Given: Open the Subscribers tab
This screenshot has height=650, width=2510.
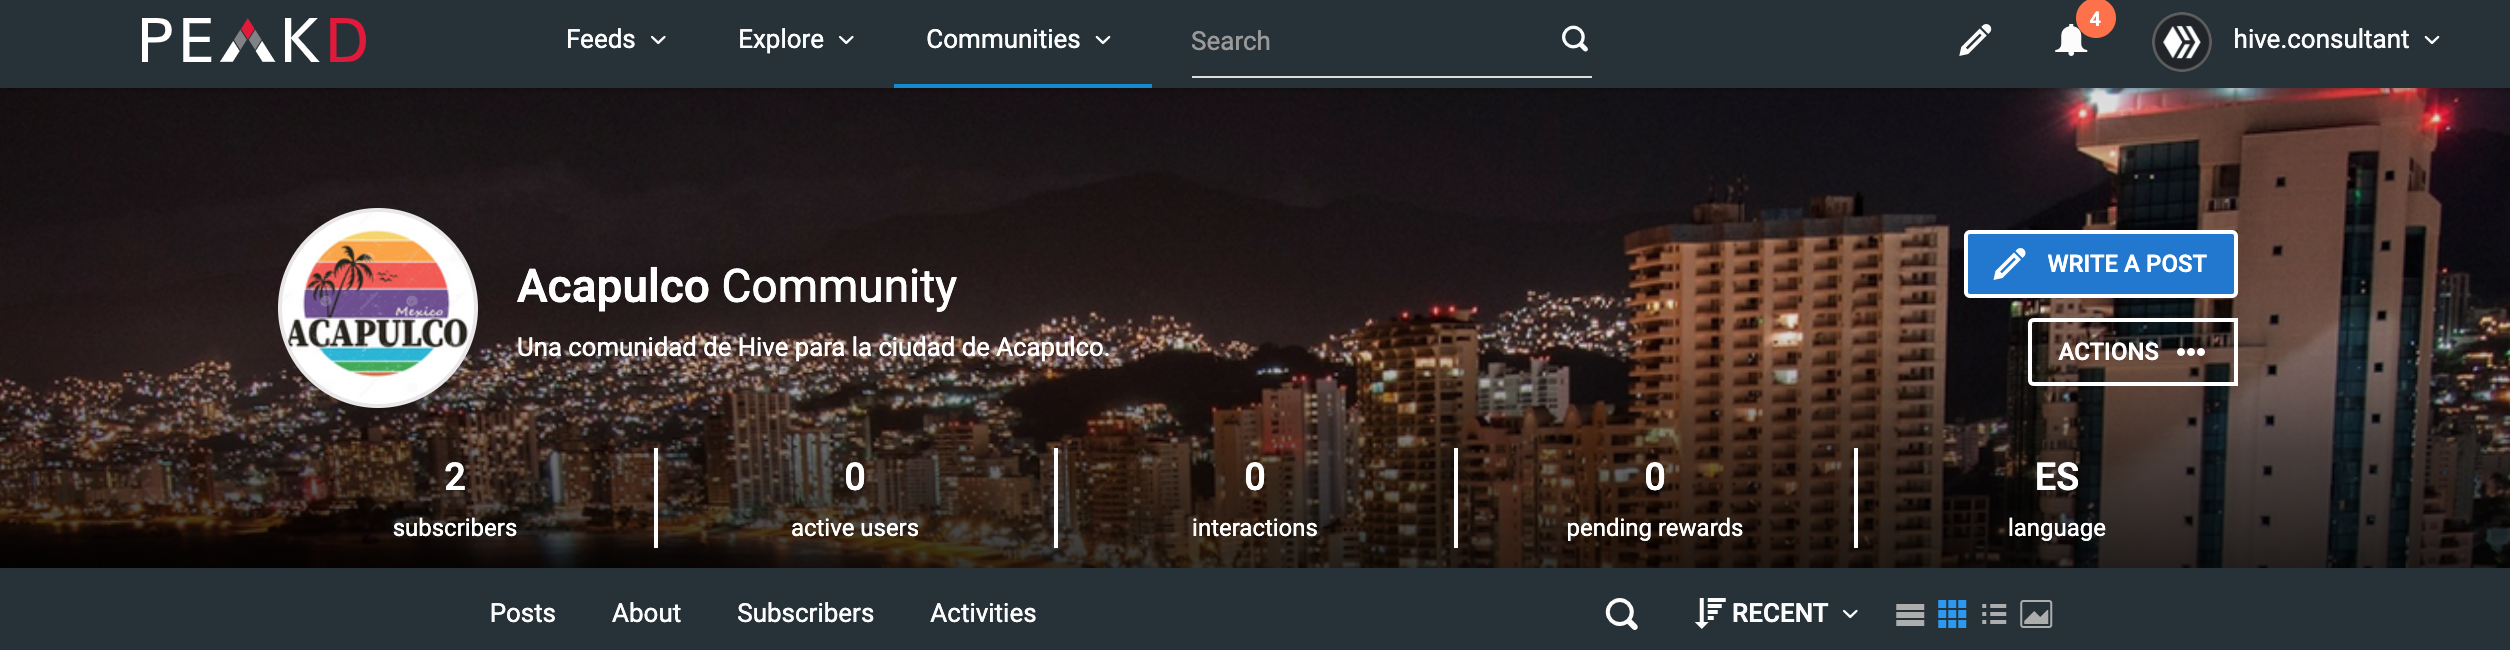Looking at the screenshot, I should coord(805,613).
